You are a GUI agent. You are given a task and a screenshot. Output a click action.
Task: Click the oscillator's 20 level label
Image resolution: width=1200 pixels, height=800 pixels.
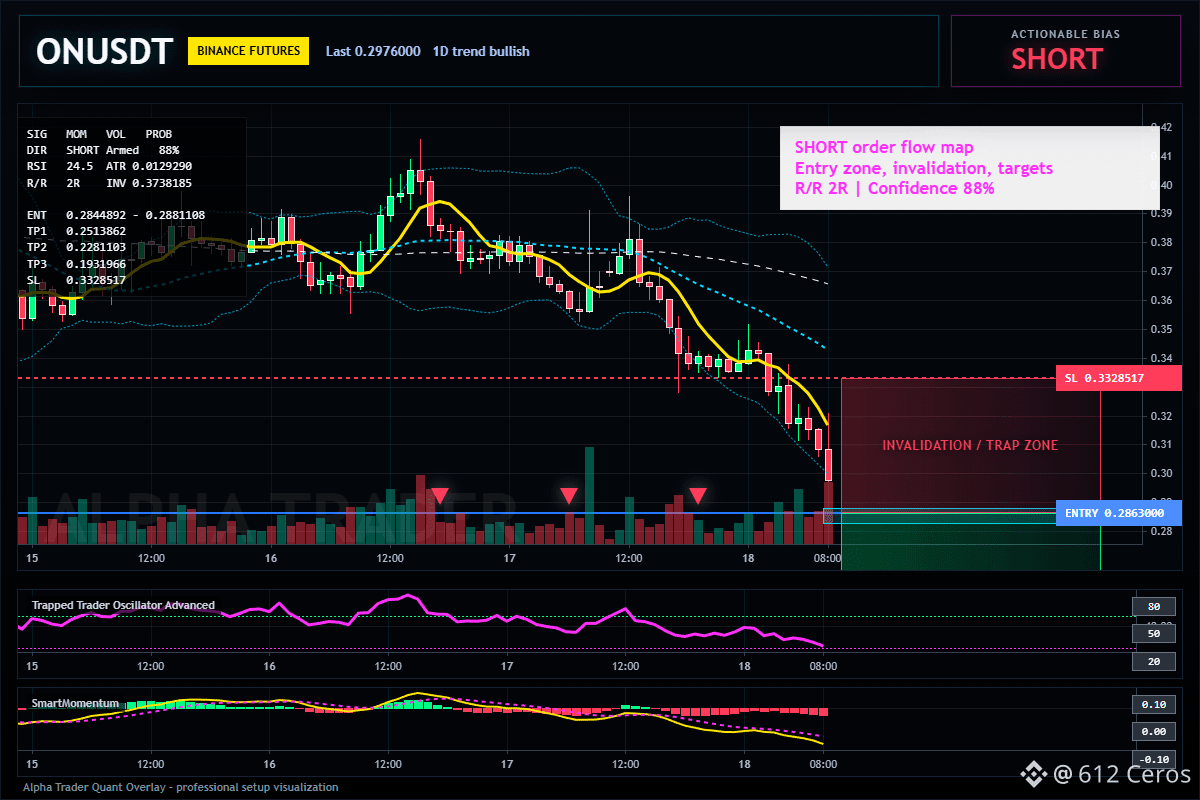[1153, 662]
